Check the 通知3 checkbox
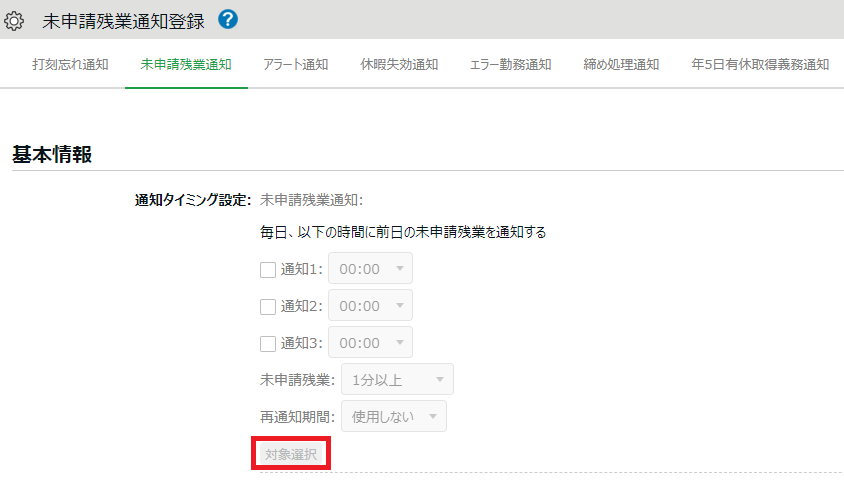Image resolution: width=844 pixels, height=485 pixels. (268, 343)
